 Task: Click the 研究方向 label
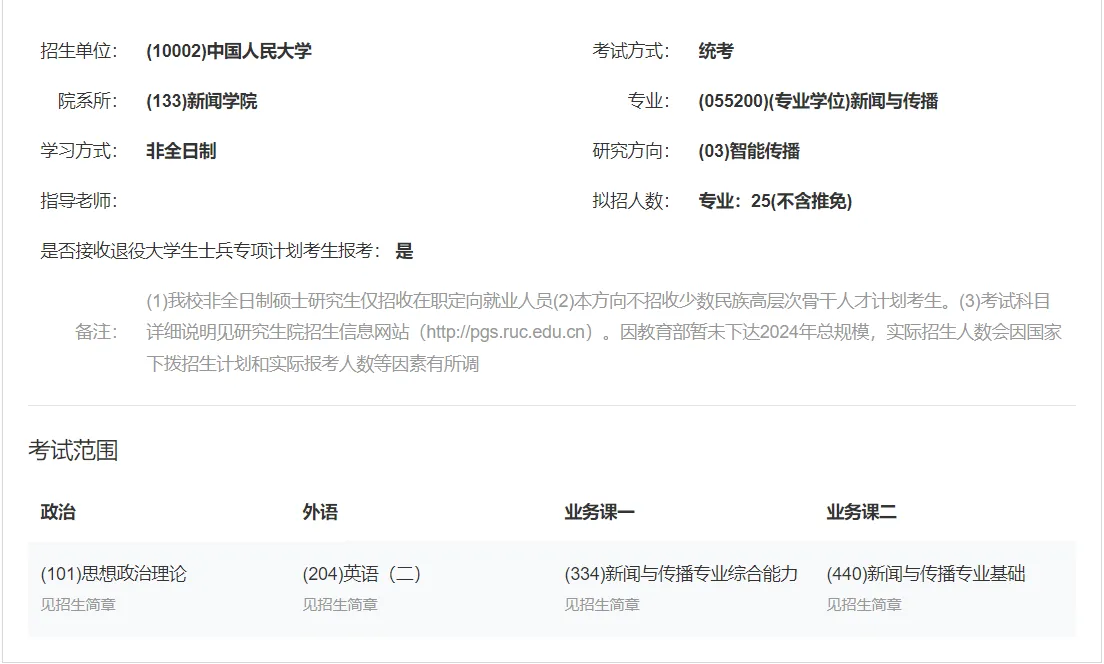(x=631, y=151)
